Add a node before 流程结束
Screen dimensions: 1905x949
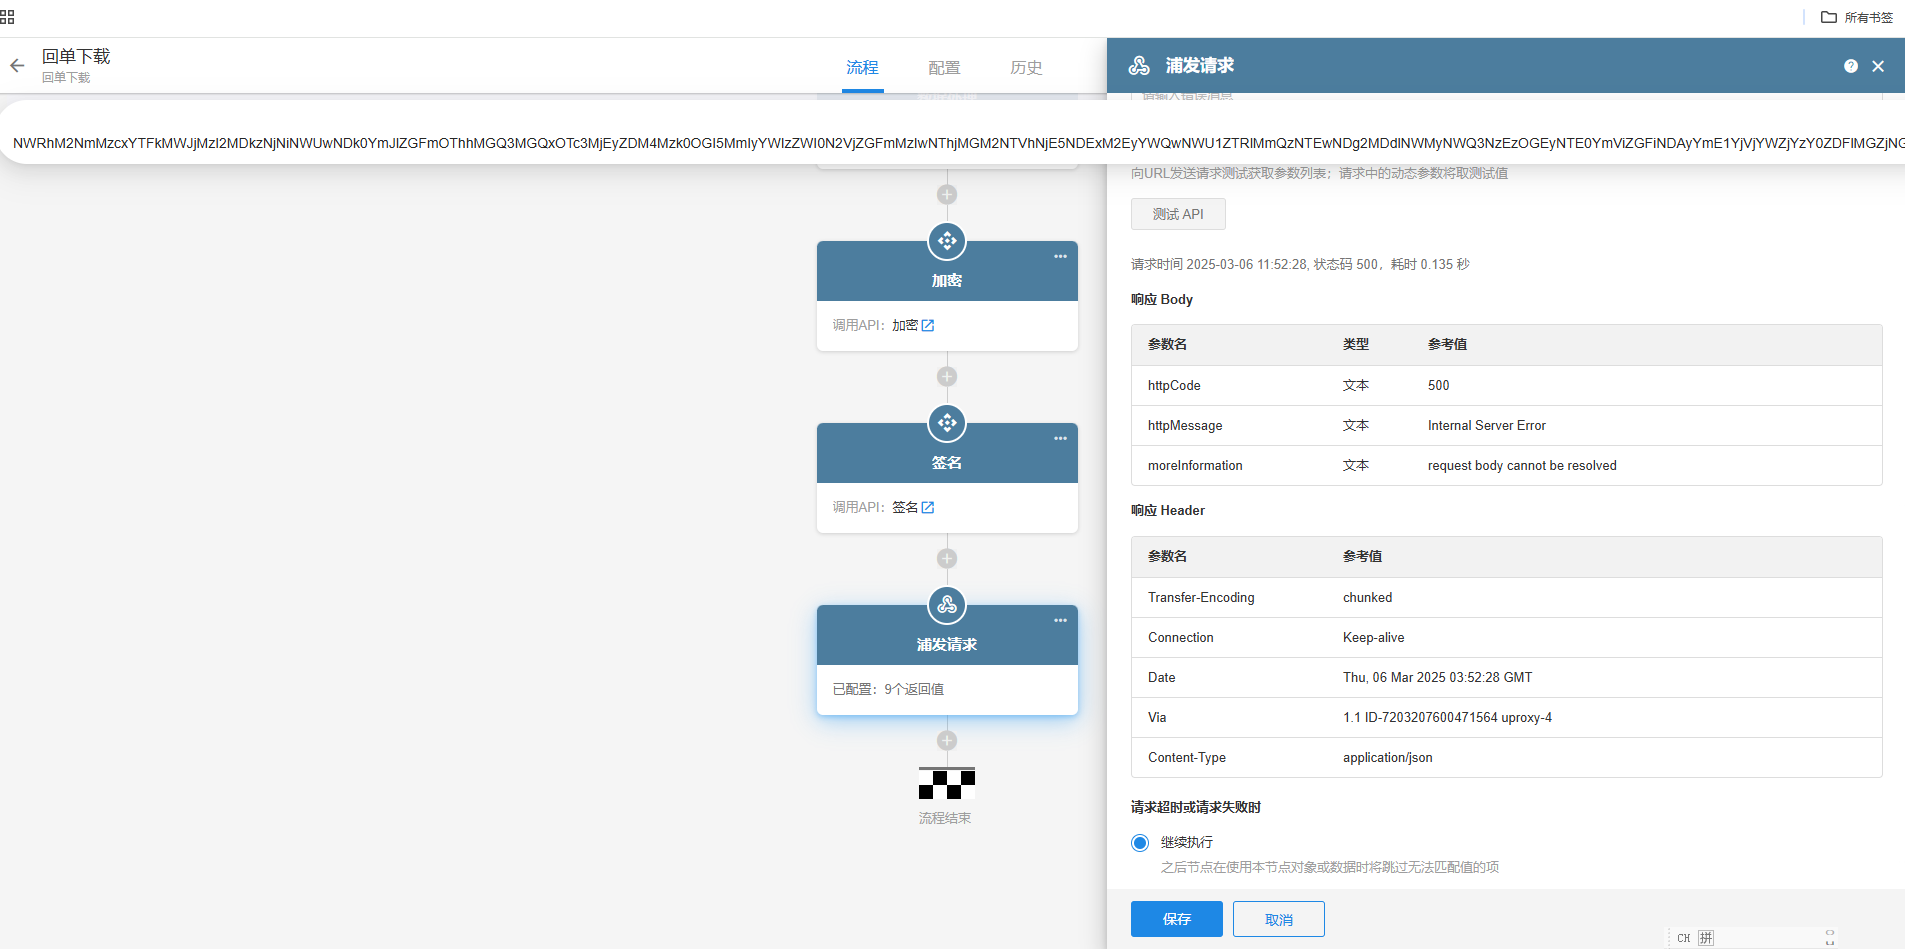(947, 741)
